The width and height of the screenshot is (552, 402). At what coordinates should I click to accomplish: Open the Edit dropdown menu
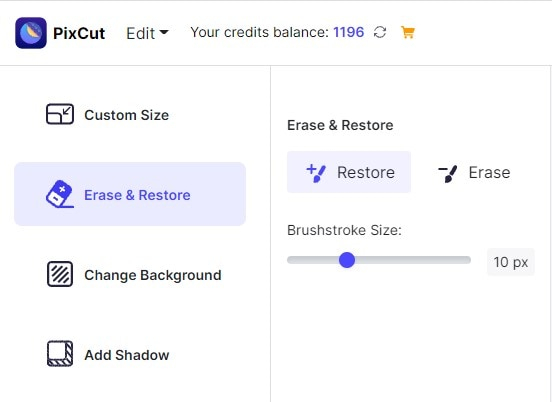pos(147,33)
